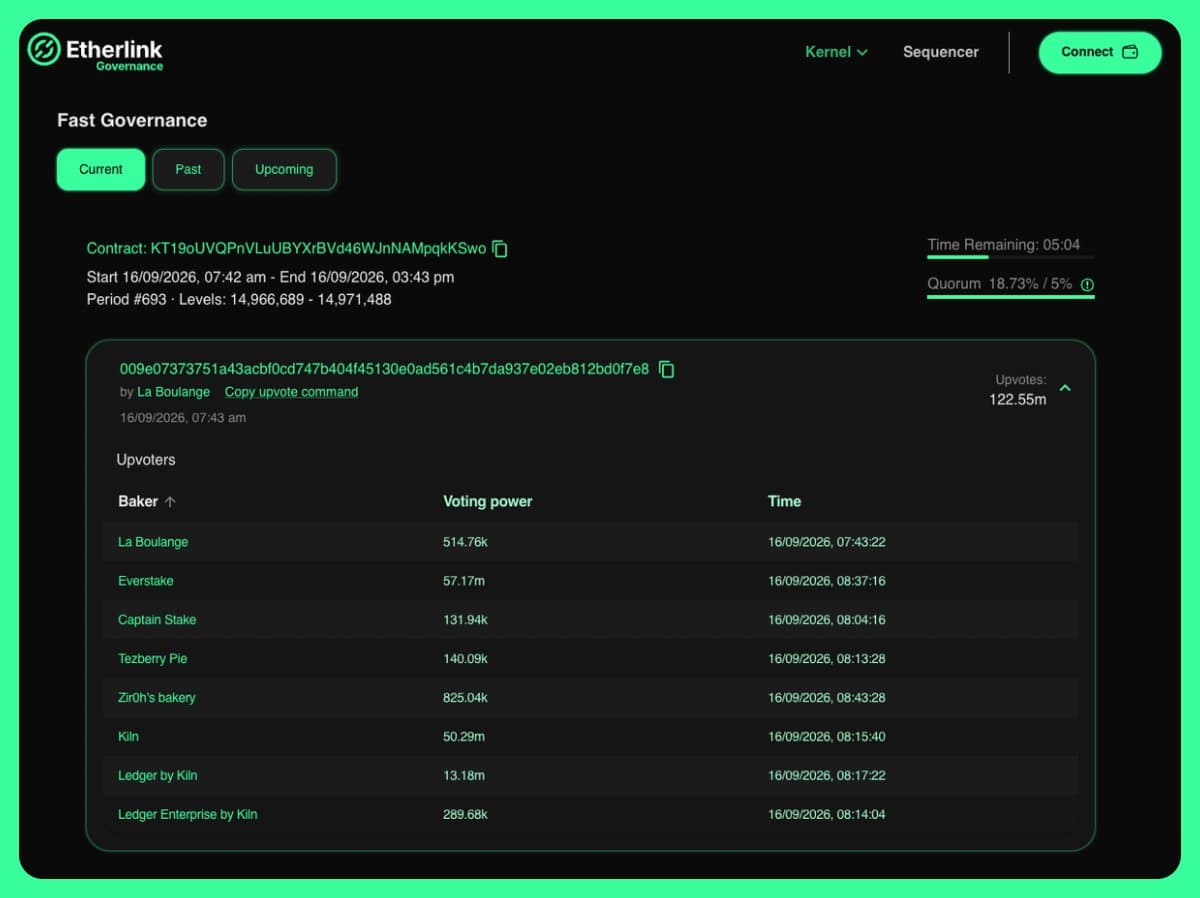Click the Voting power column header
This screenshot has height=898, width=1200.
tap(488, 501)
